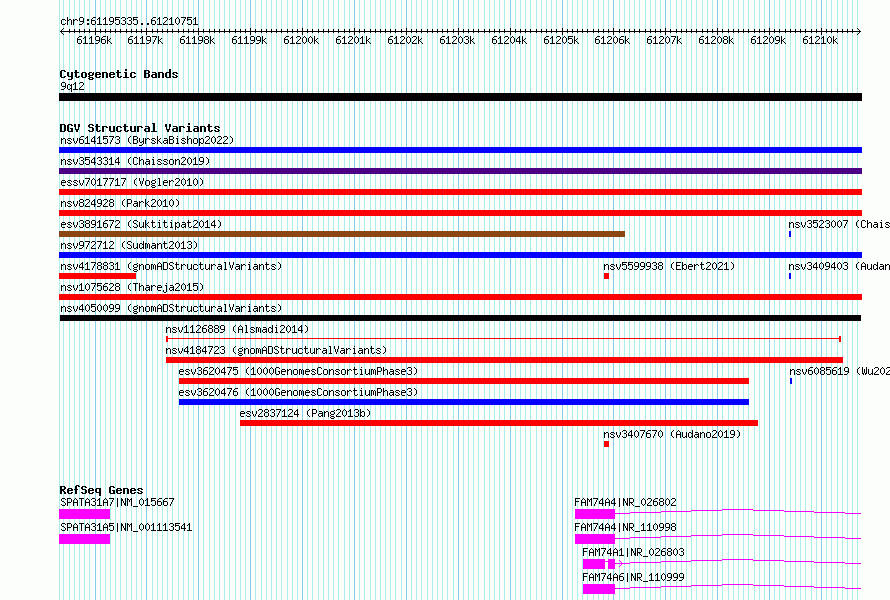890x600 pixels.
Task: Click the red square marker for nsv5599938 Ebert2021
Action: (606, 276)
